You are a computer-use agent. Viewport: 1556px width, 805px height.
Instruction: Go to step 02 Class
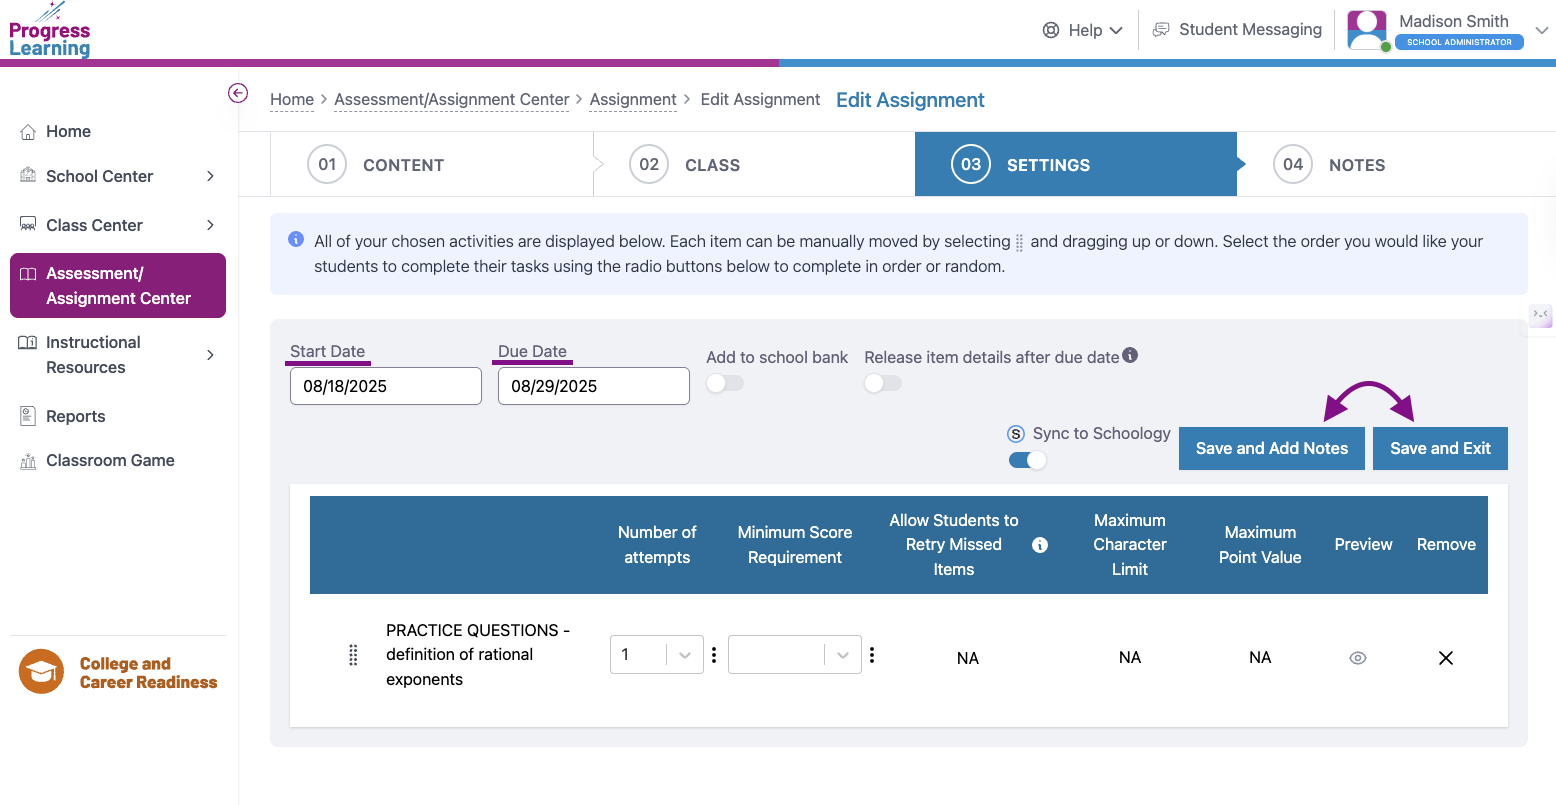pyautogui.click(x=754, y=164)
